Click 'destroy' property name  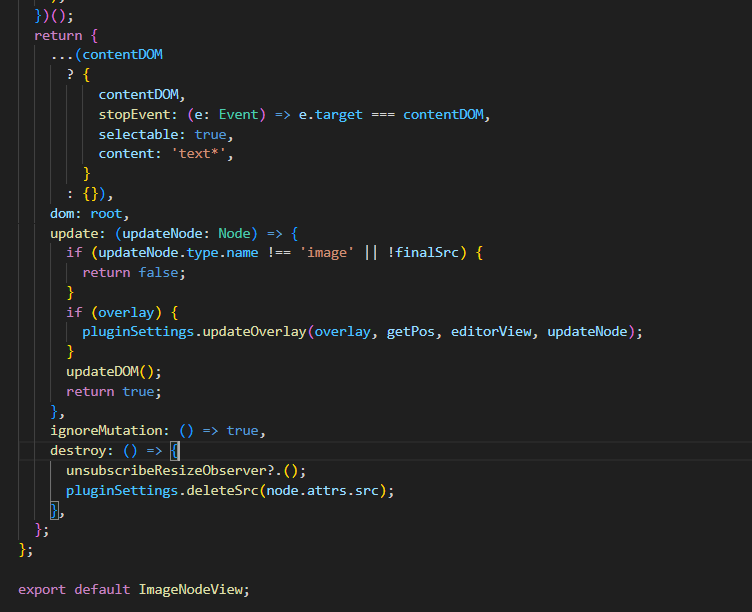coord(78,451)
